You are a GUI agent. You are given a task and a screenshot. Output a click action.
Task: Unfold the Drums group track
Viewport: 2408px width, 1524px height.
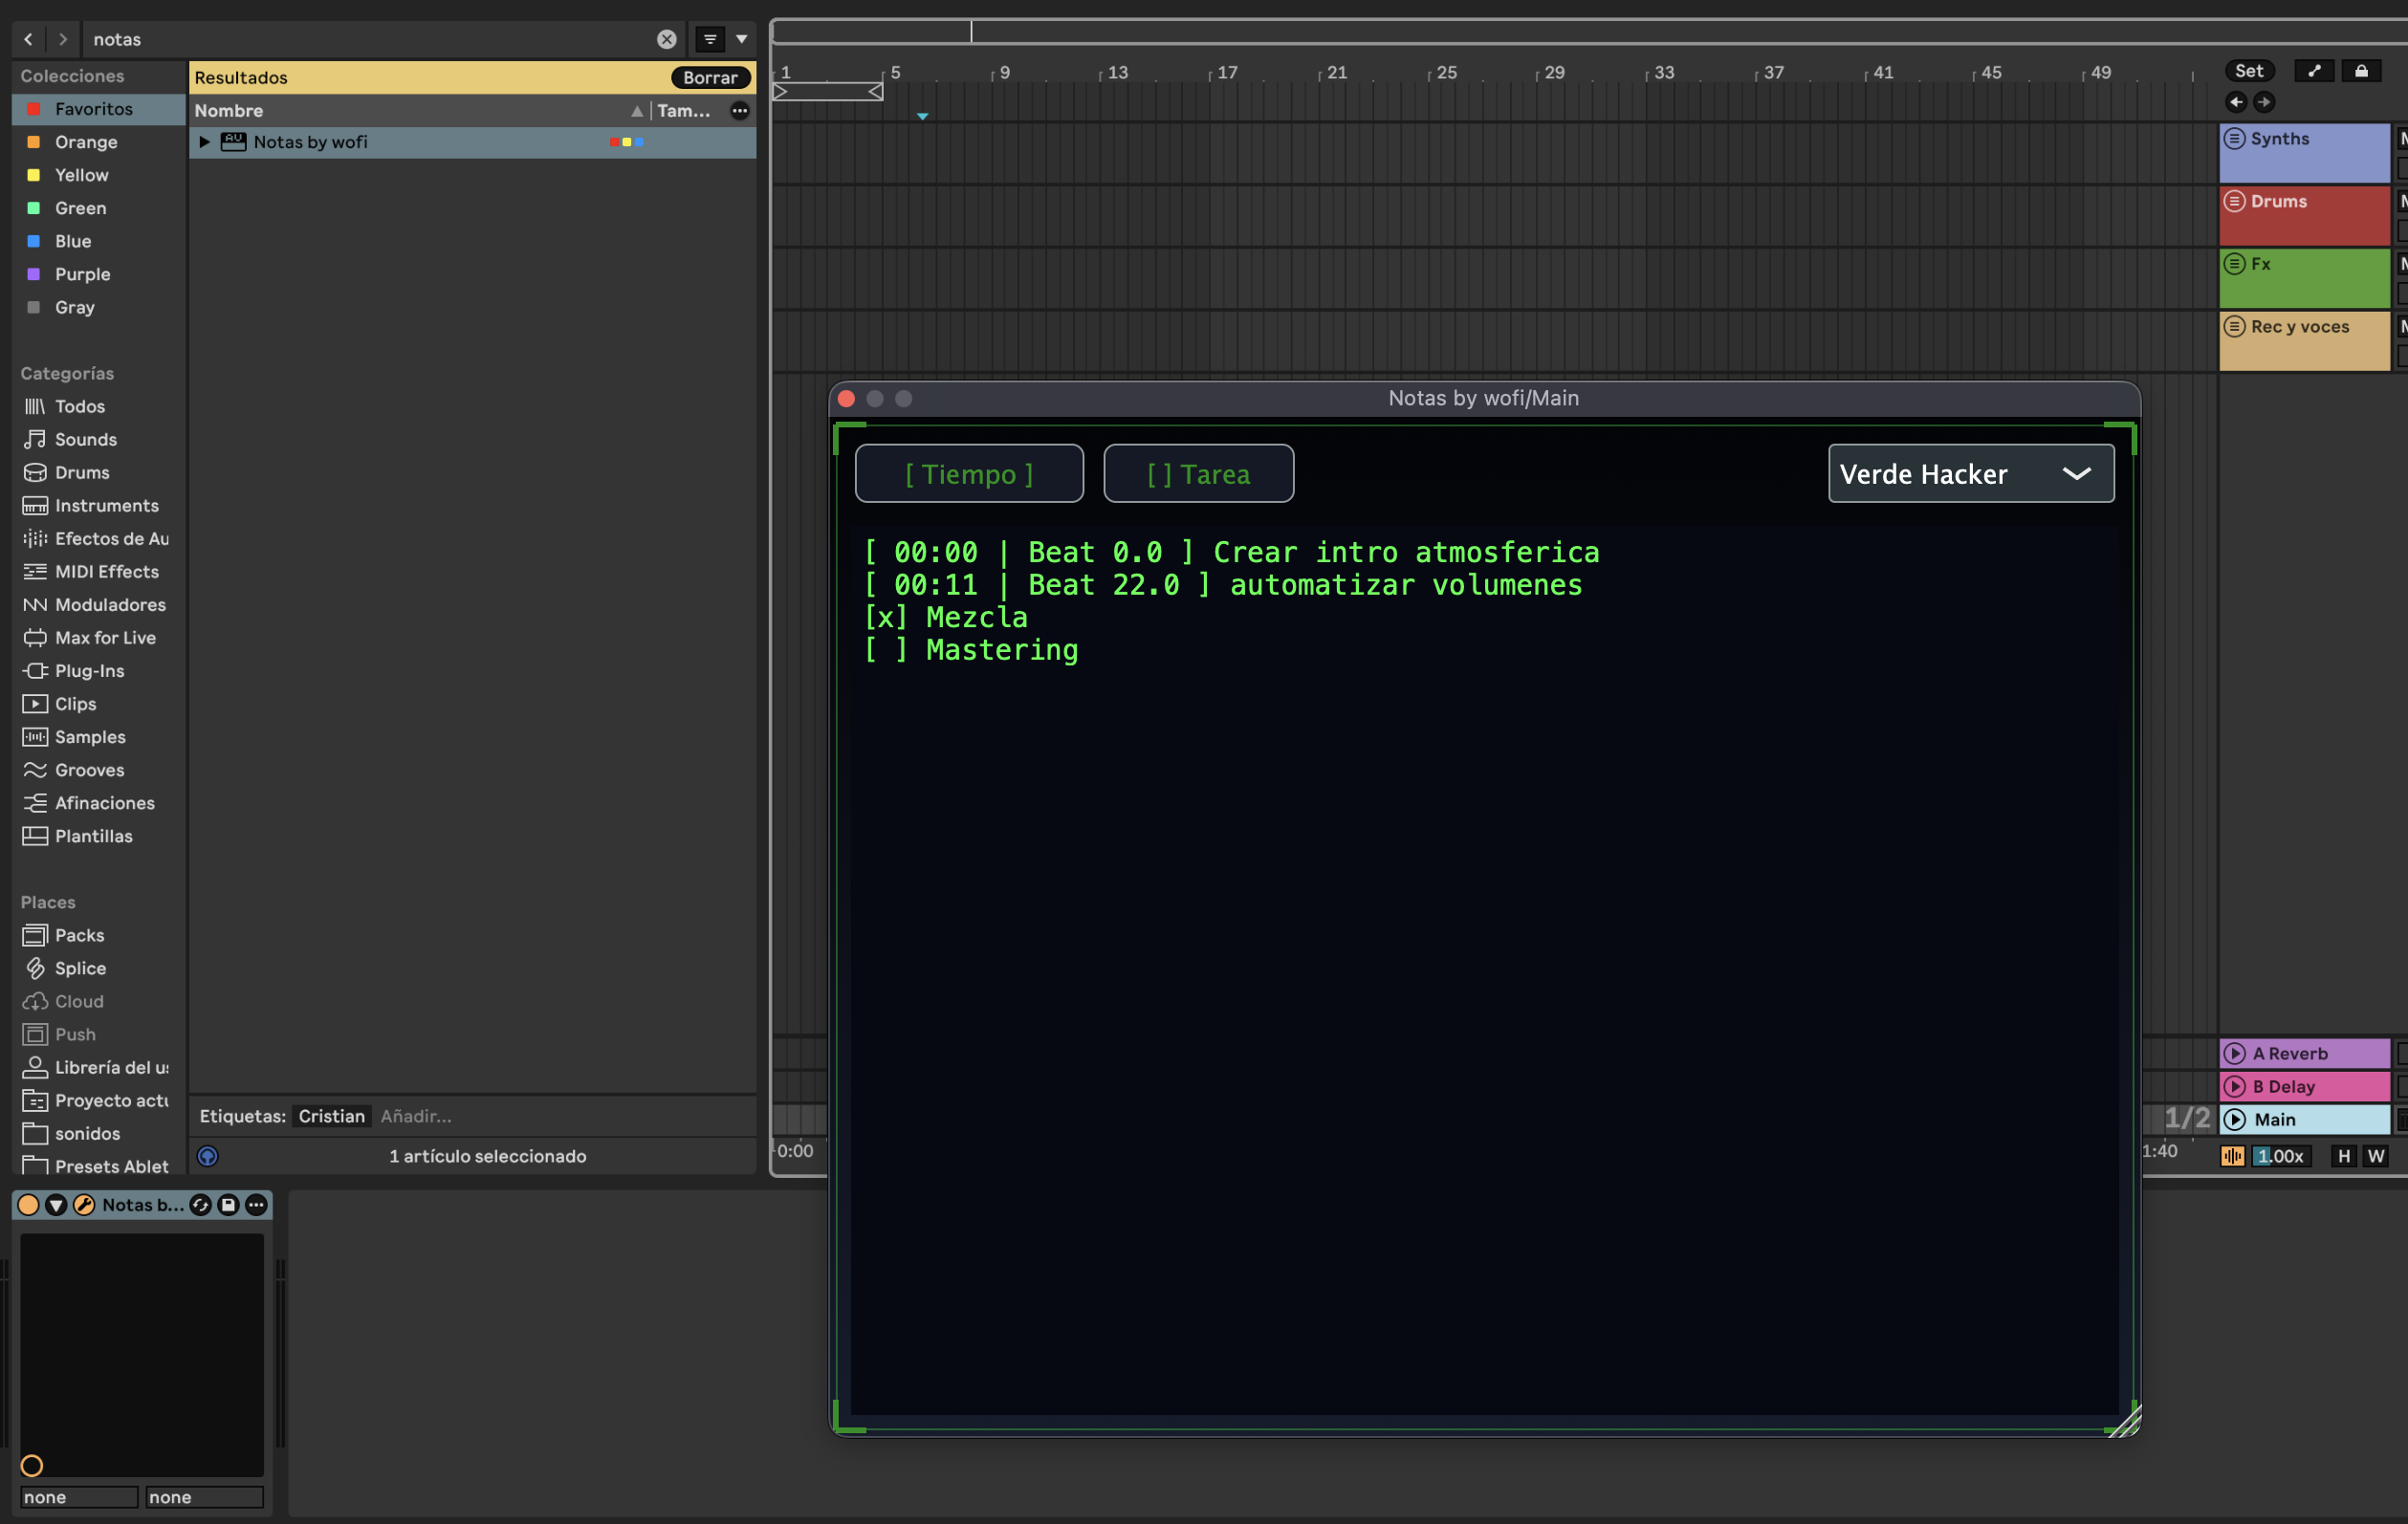pyautogui.click(x=2235, y=201)
